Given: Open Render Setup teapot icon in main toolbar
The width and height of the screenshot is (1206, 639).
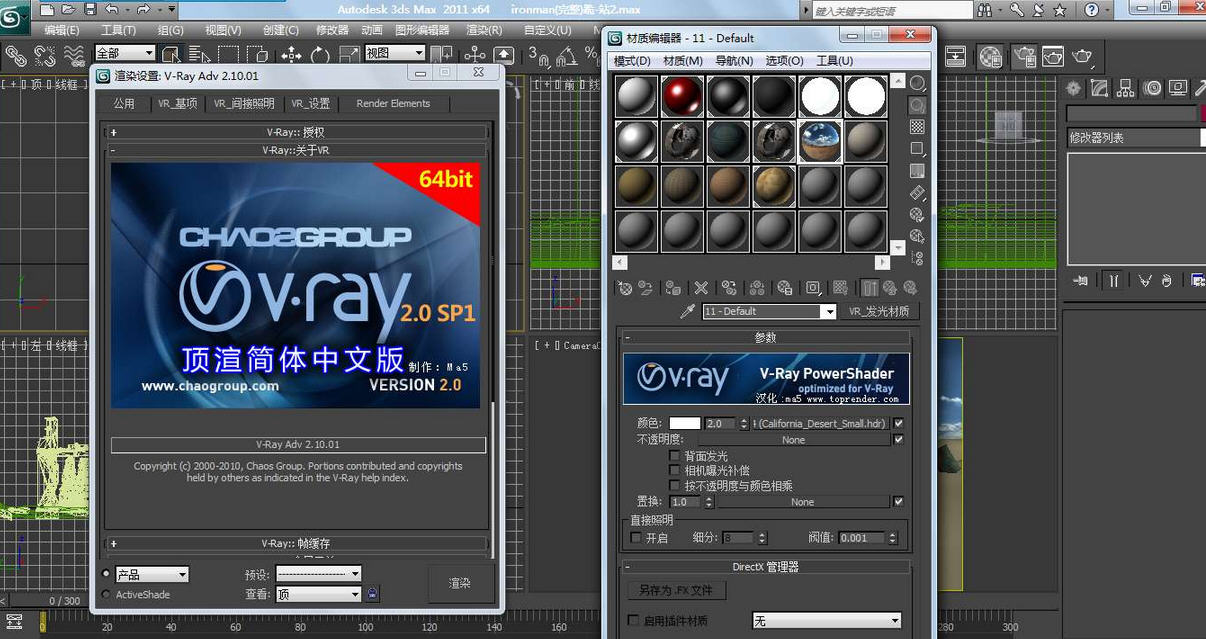Looking at the screenshot, I should (x=1024, y=56).
